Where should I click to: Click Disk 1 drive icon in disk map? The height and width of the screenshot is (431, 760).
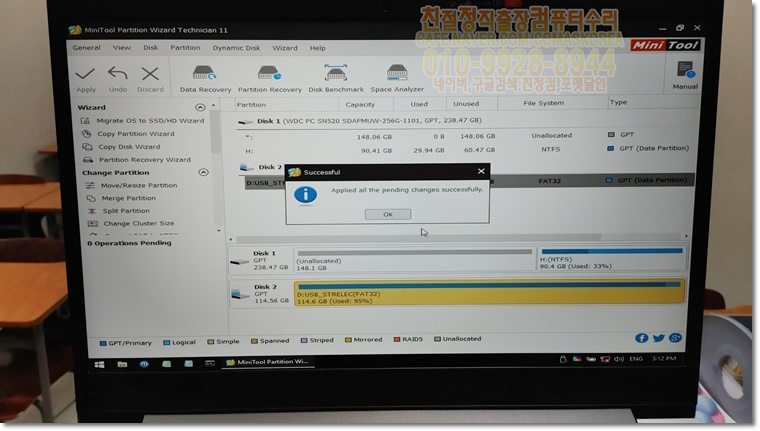pyautogui.click(x=240, y=261)
